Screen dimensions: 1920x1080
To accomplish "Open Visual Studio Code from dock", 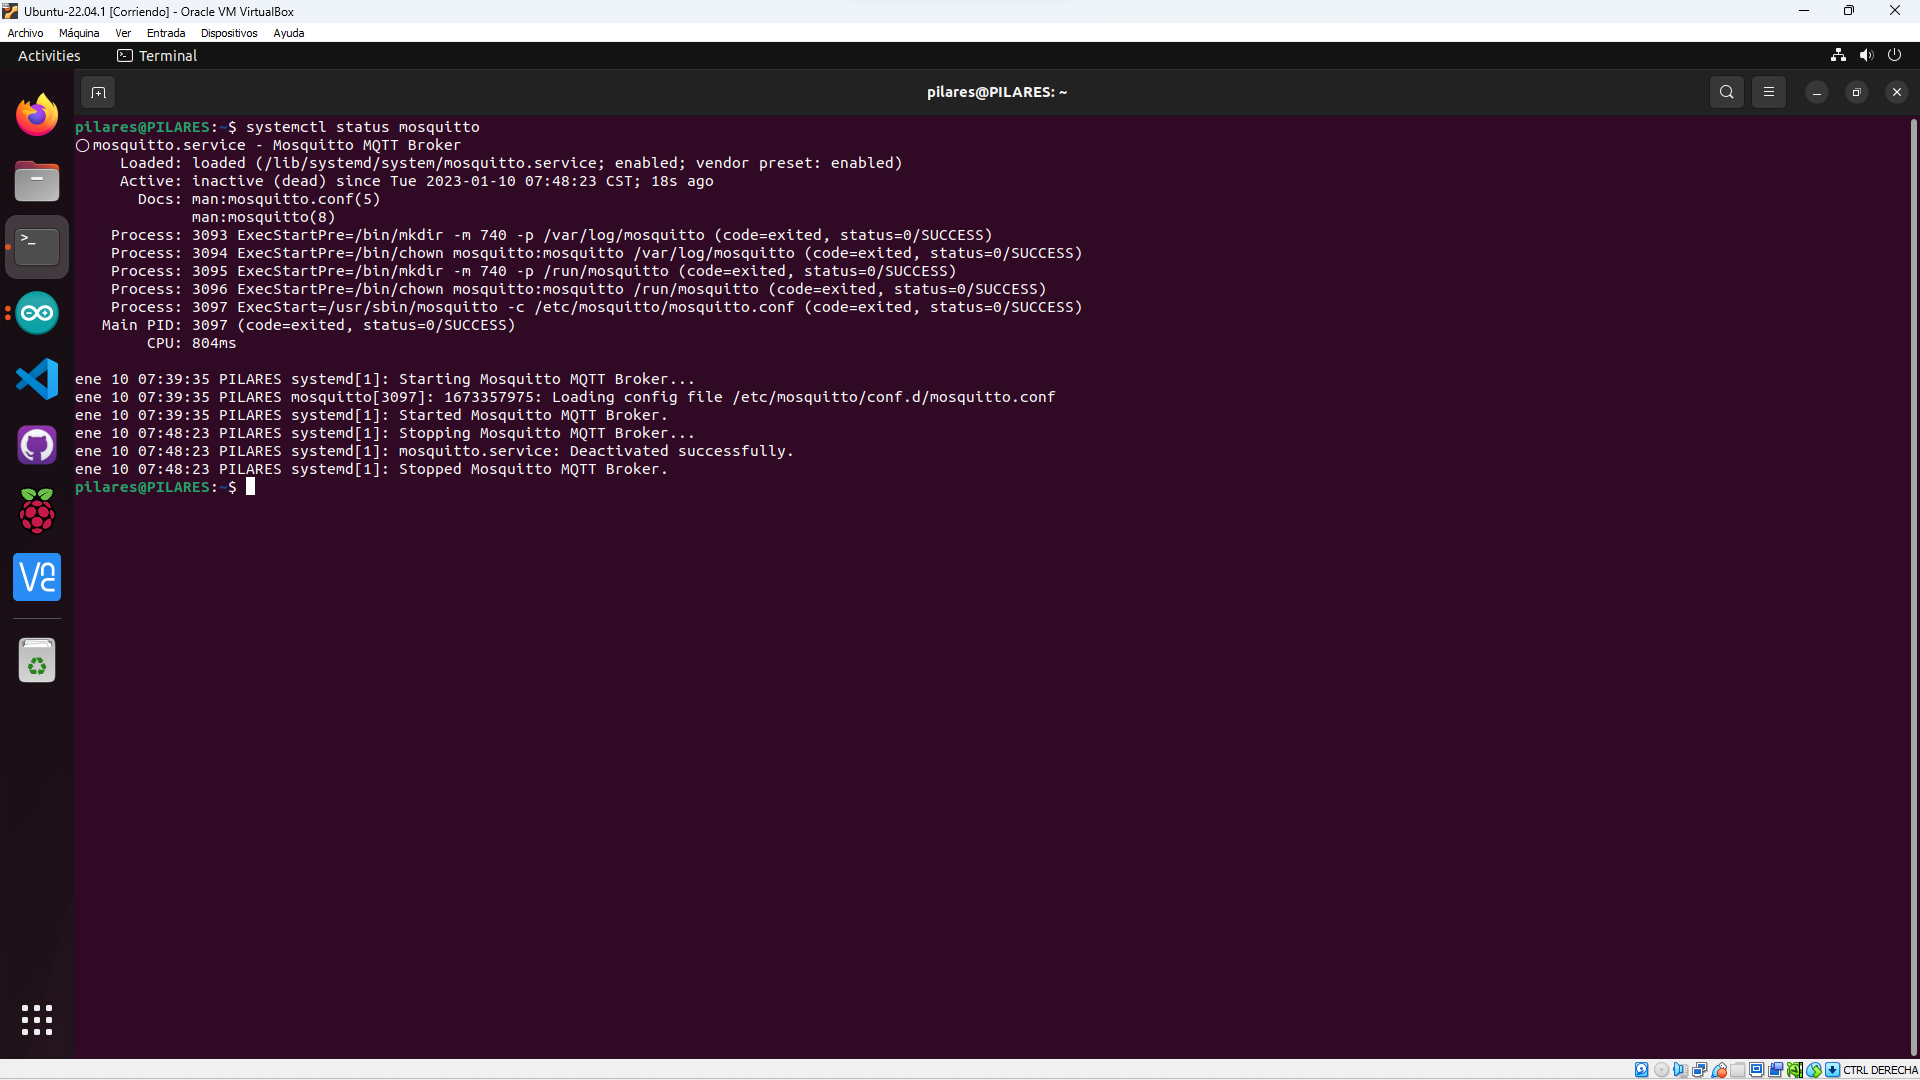I will click(x=37, y=379).
